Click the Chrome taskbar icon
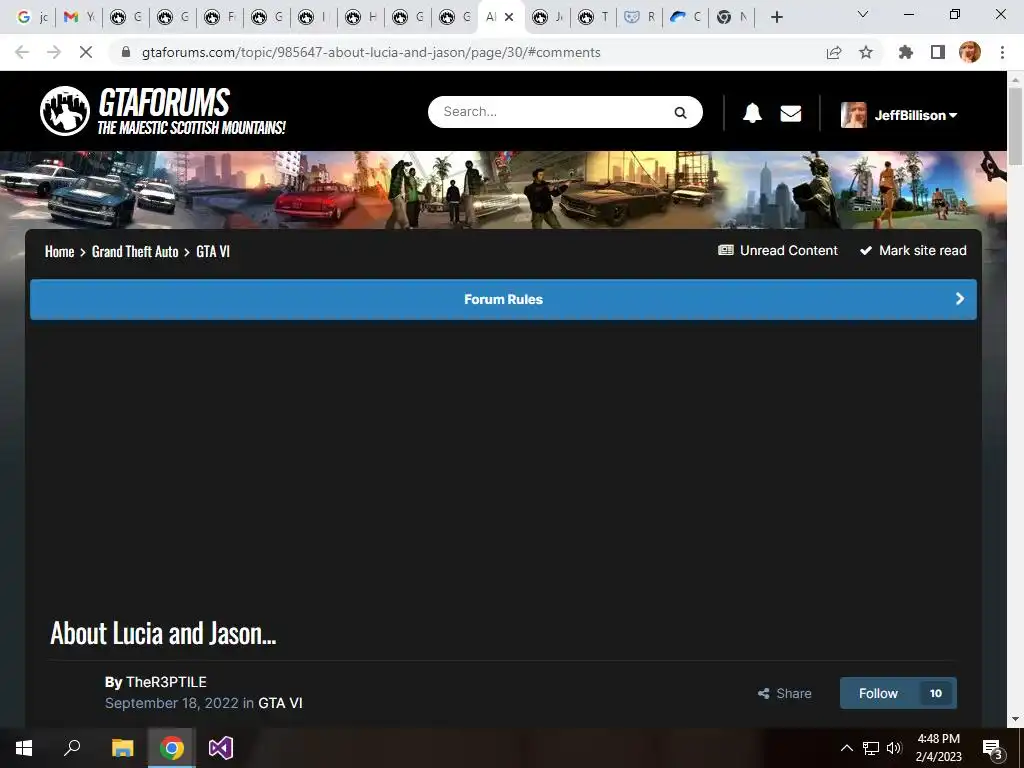Screen dimensions: 1024x768 [172, 748]
